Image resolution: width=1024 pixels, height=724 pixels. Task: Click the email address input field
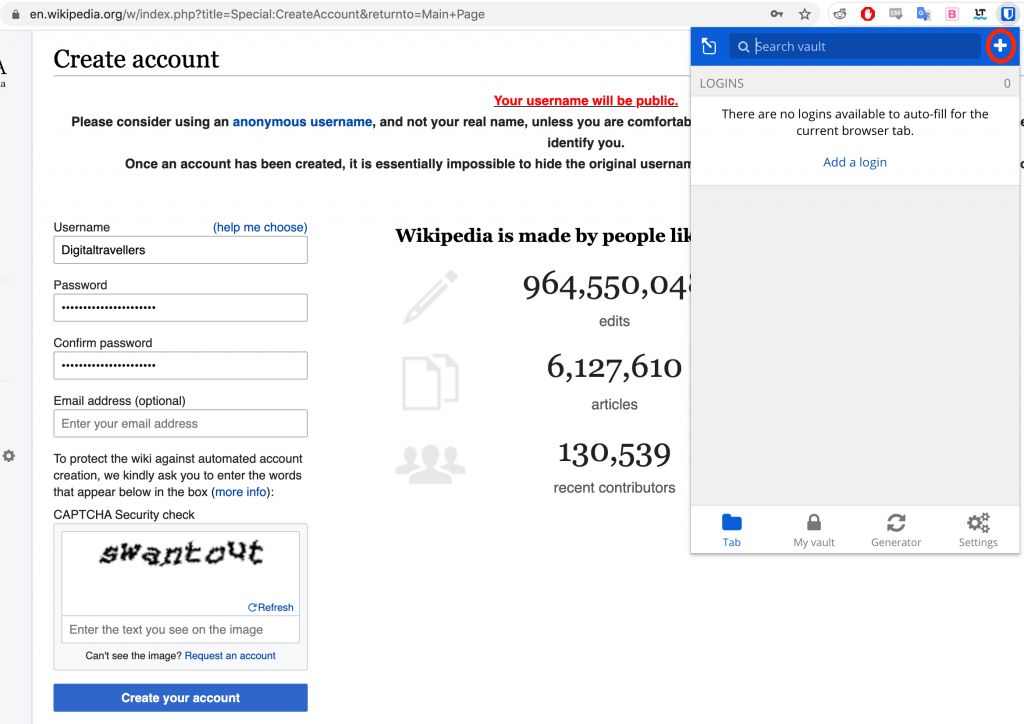coord(180,424)
